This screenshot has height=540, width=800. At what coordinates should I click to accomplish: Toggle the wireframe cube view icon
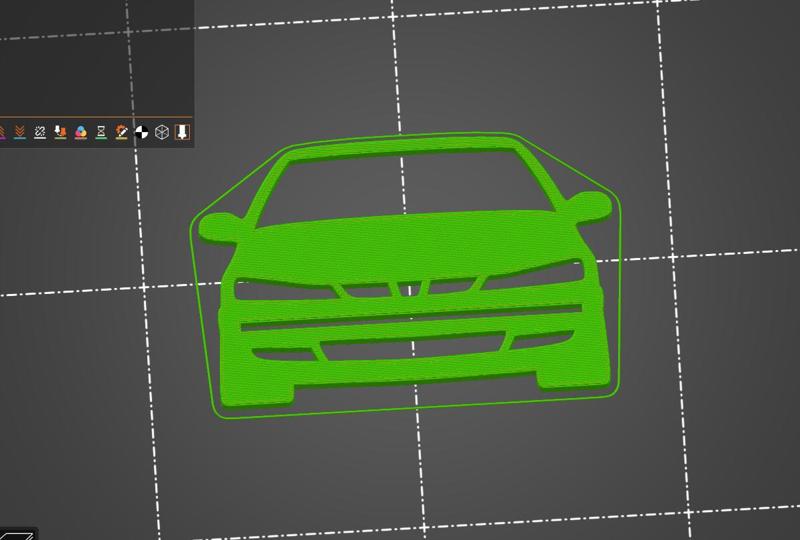(x=162, y=132)
